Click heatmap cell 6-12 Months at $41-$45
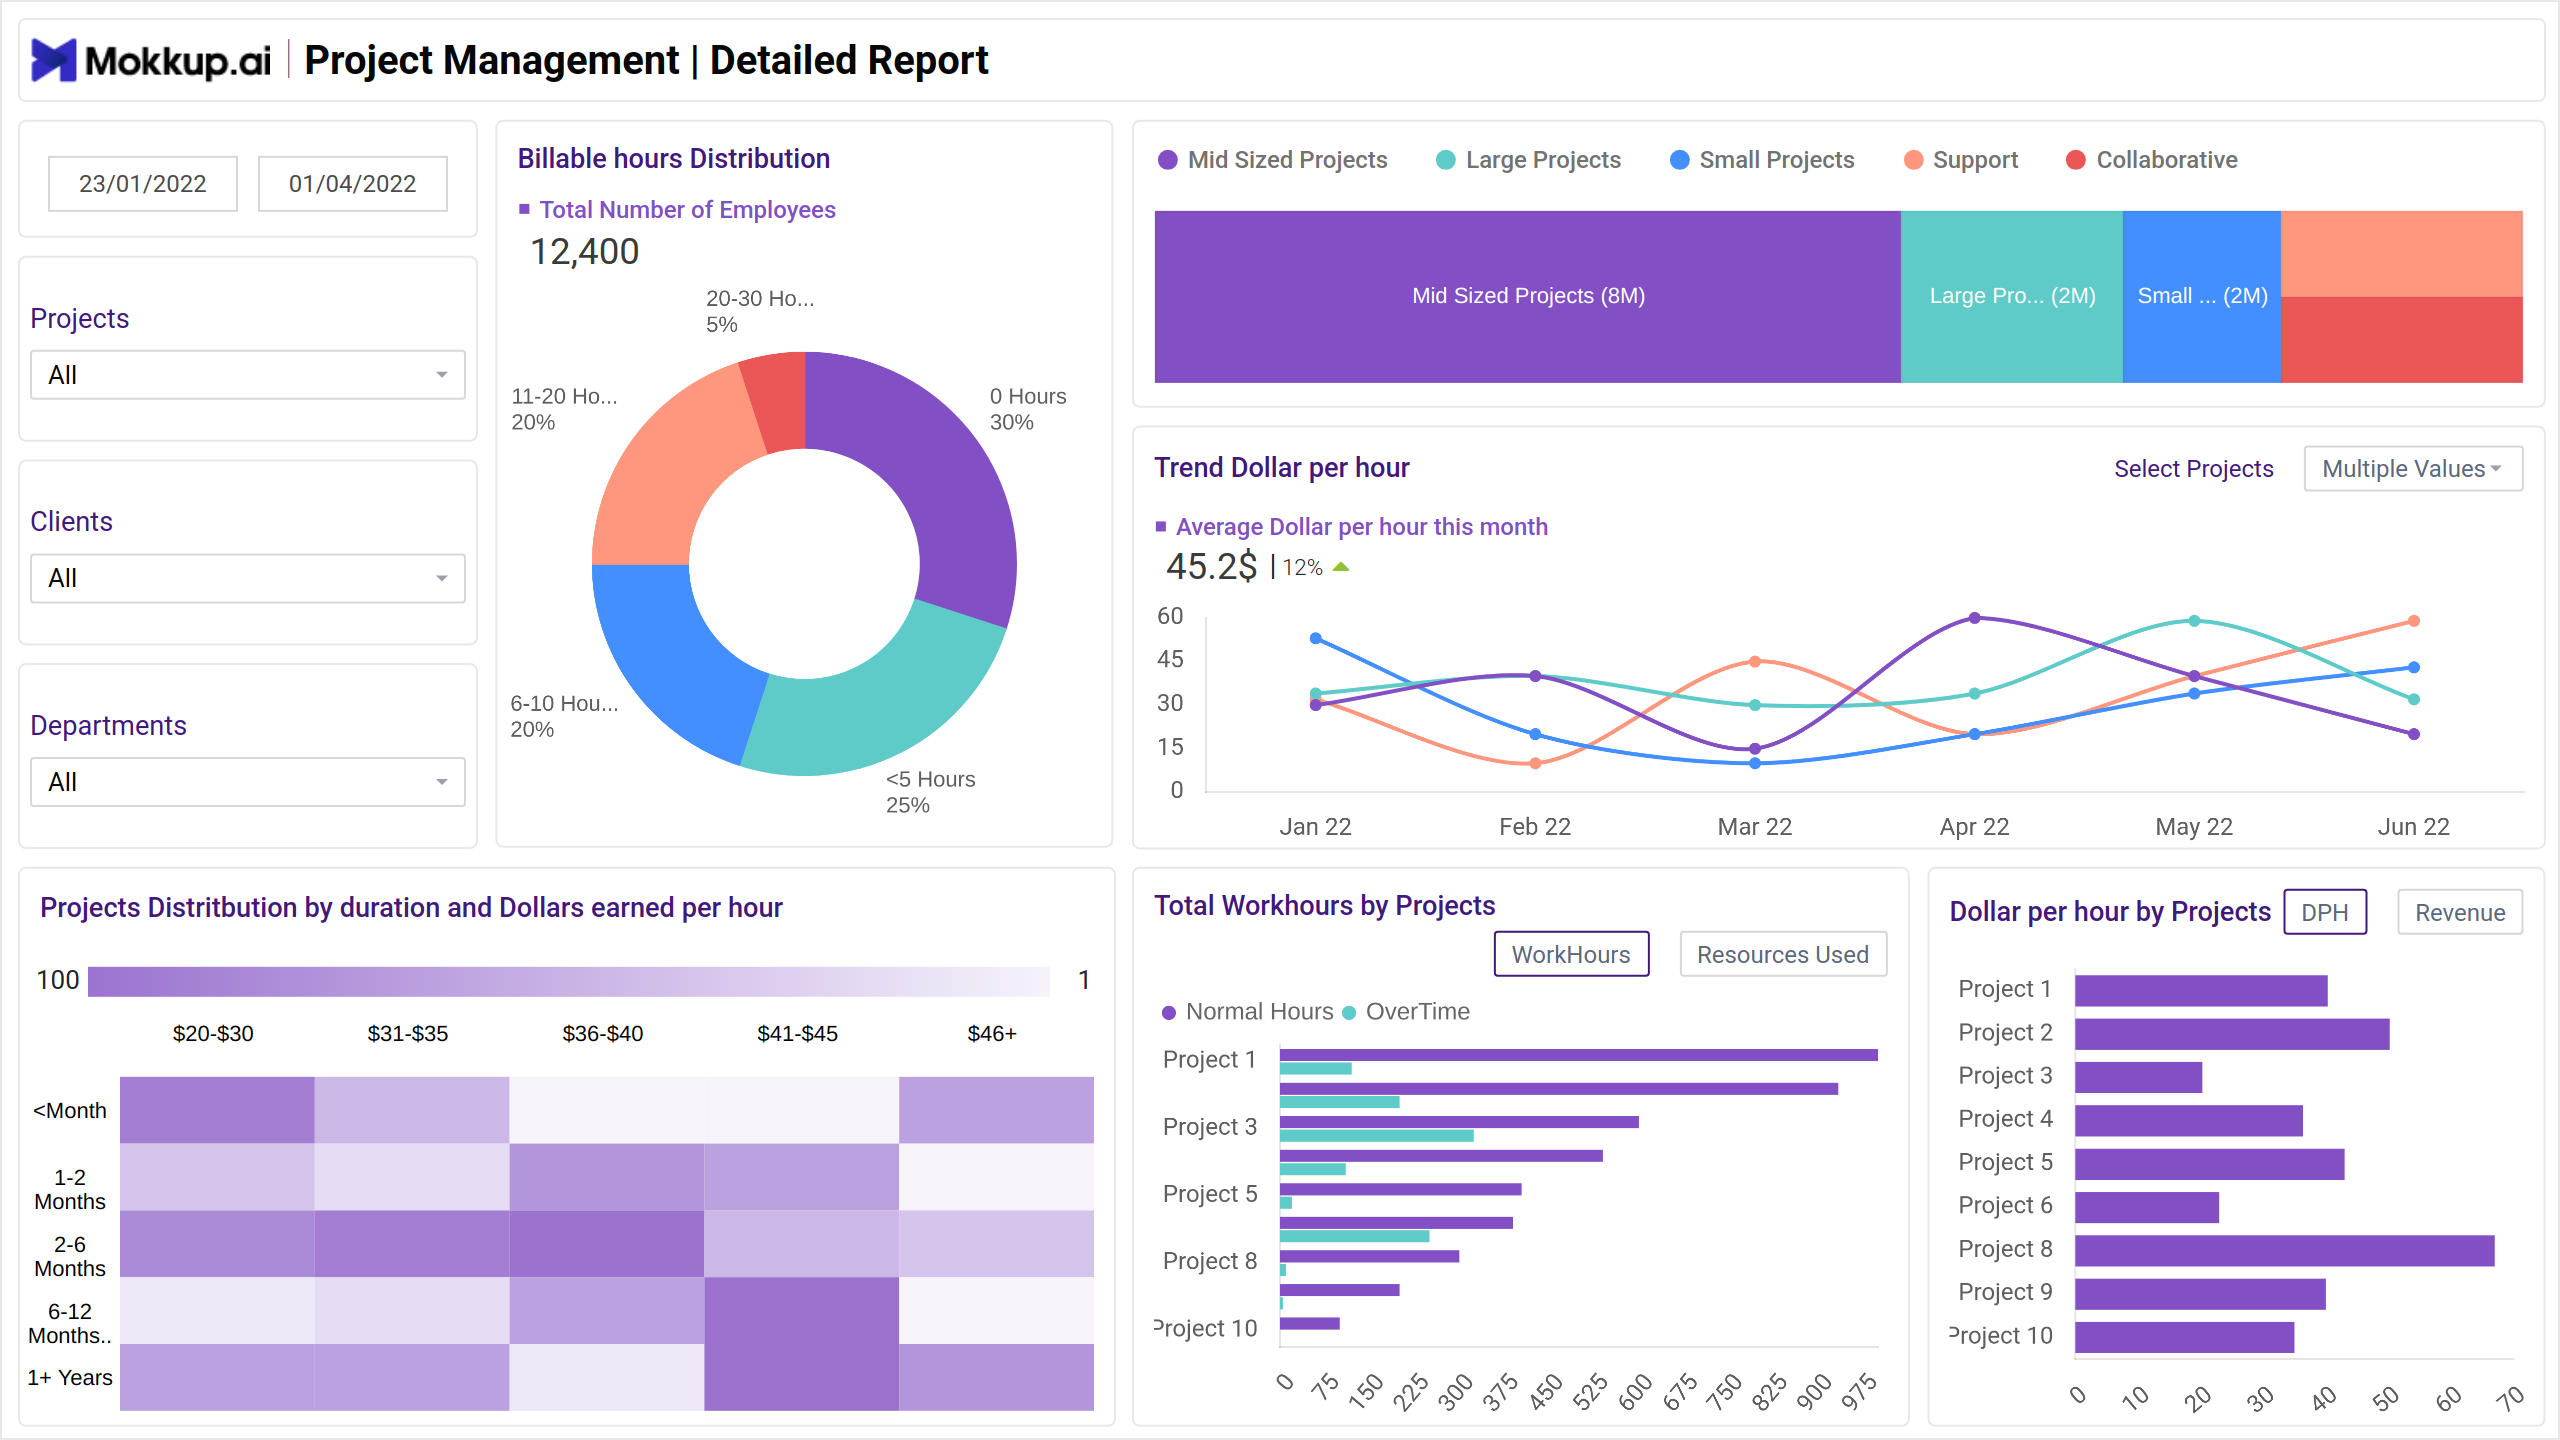The width and height of the screenshot is (2560, 1440). [801, 1310]
